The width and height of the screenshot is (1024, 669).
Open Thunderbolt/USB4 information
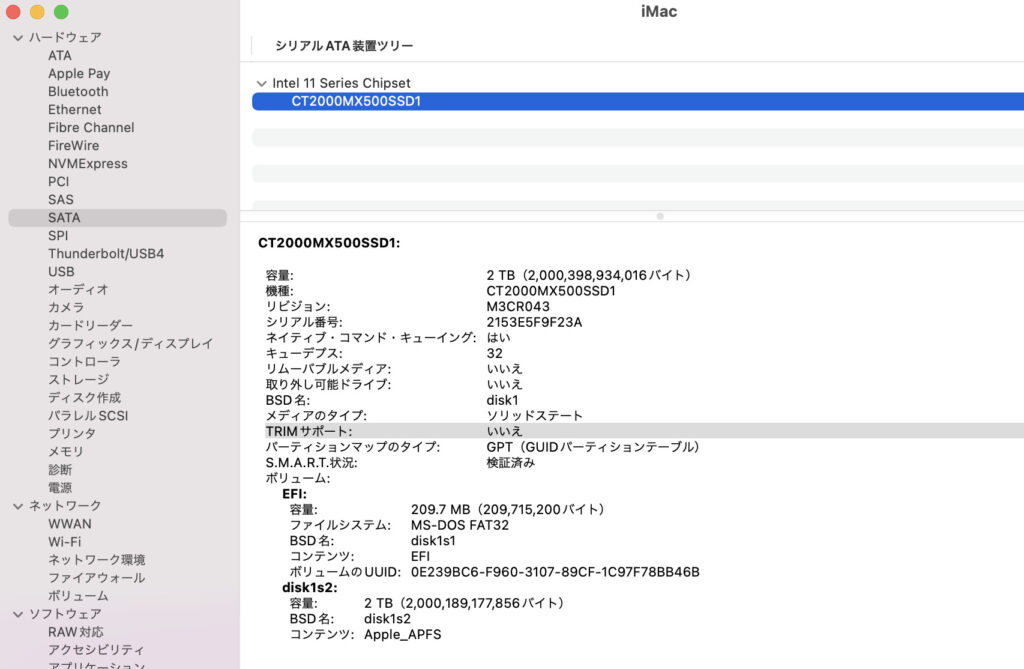(x=106, y=253)
